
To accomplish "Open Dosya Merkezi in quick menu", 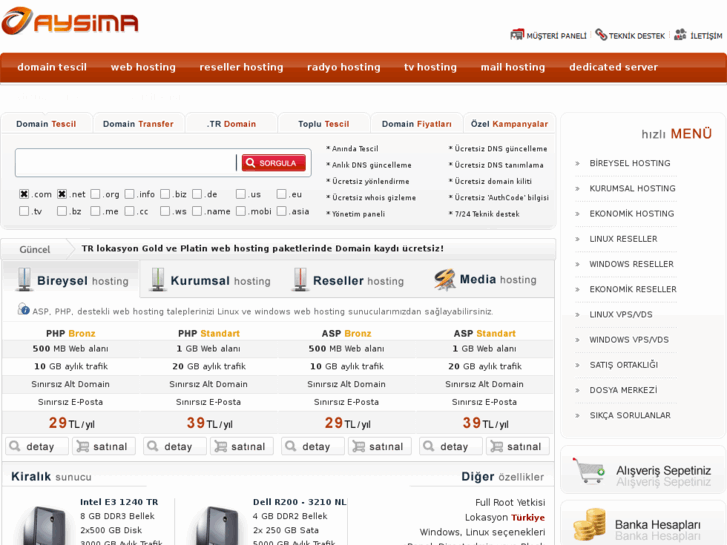I will pyautogui.click(x=623, y=390).
